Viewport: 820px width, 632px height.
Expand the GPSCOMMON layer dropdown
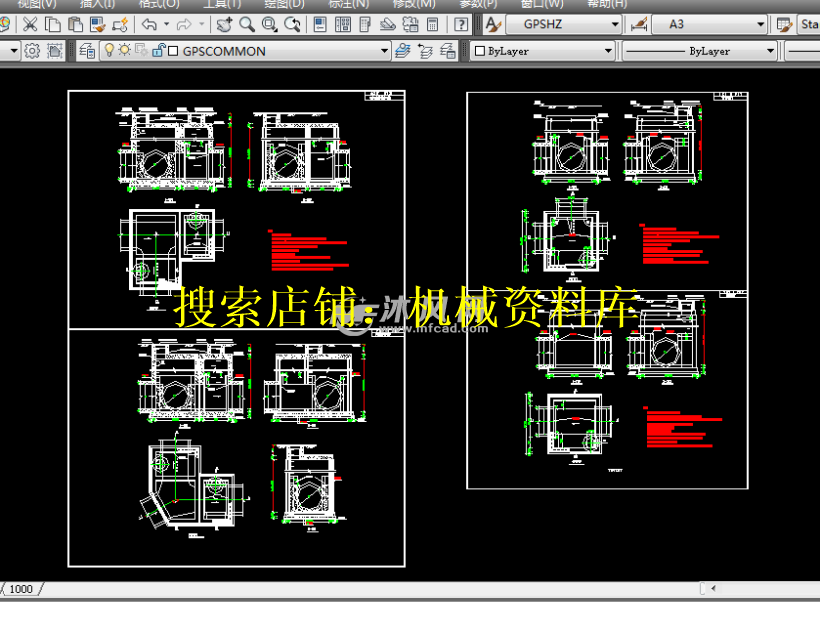(x=384, y=51)
